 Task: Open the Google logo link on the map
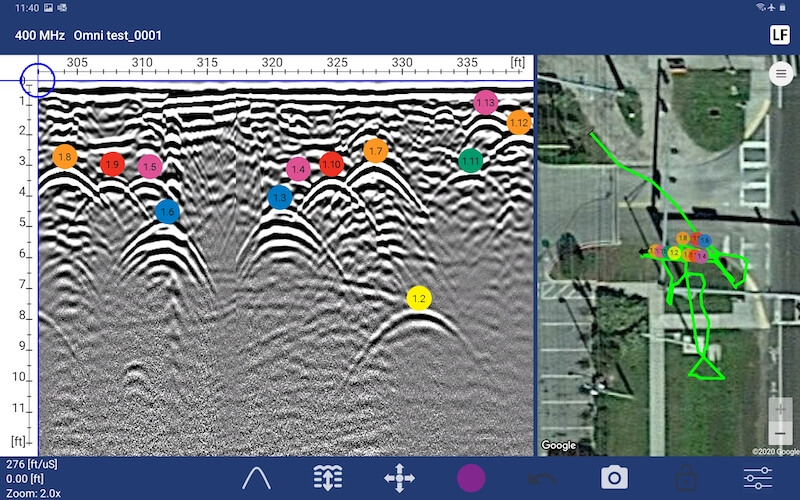558,445
